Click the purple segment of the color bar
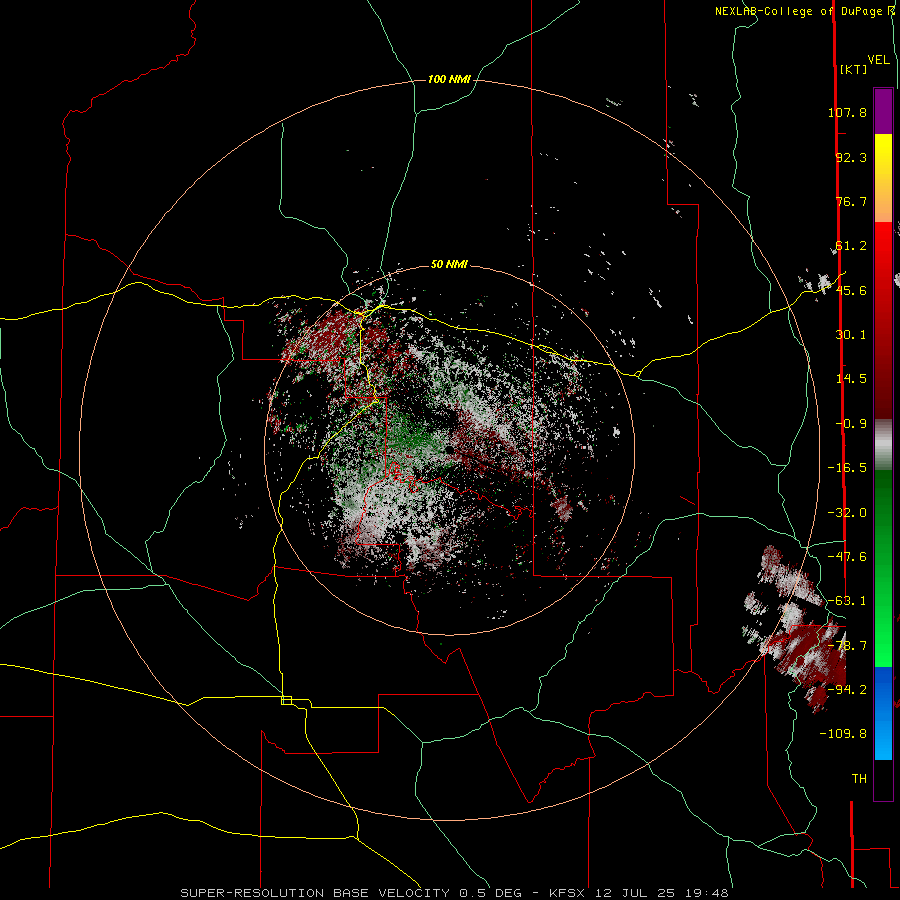 pos(883,111)
